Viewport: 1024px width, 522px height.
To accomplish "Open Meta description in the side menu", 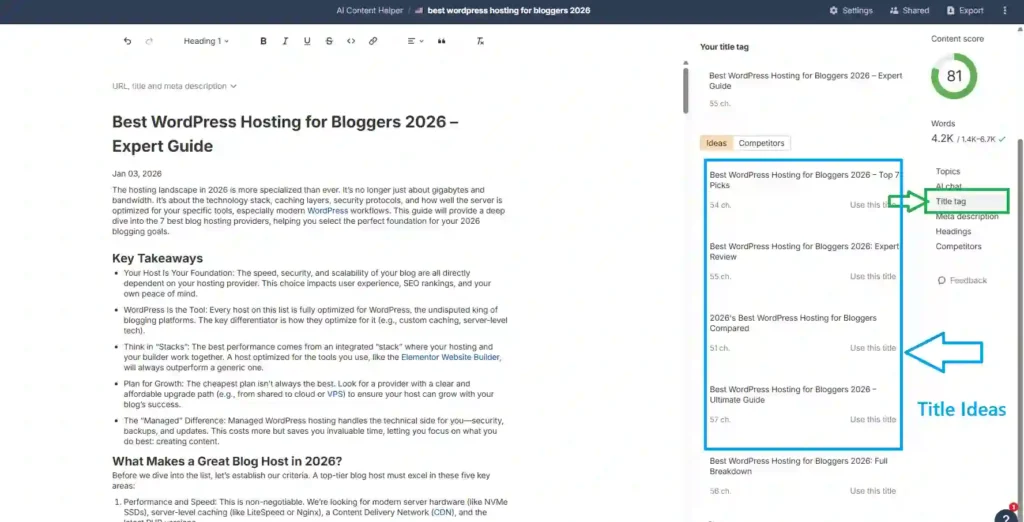I will [967, 216].
